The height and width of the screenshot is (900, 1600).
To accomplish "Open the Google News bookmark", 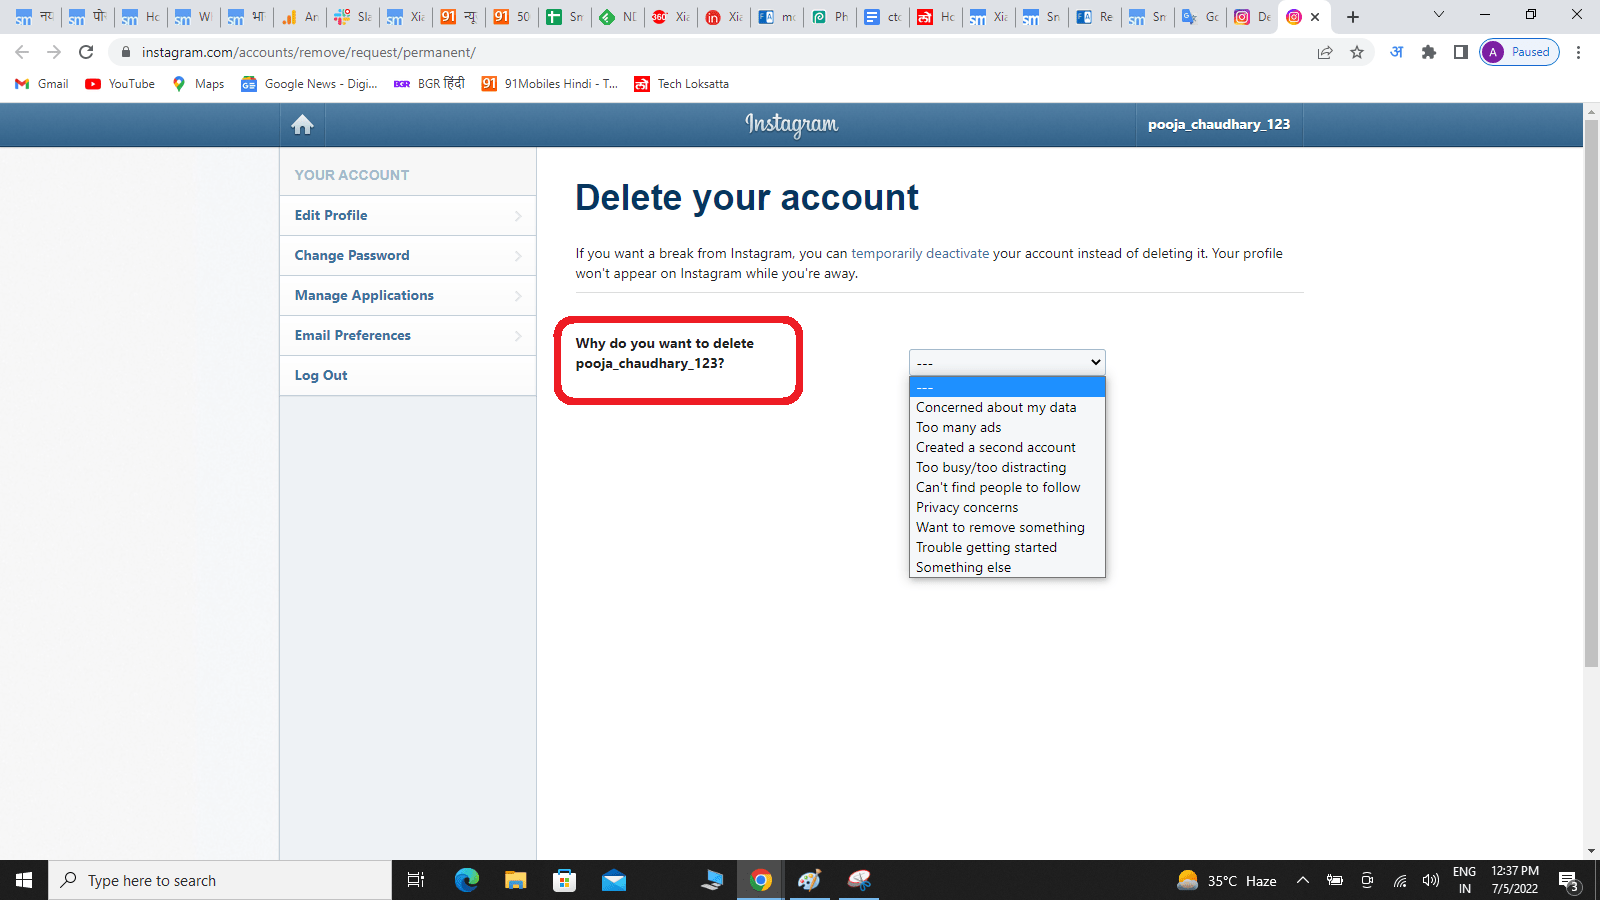I will (309, 84).
